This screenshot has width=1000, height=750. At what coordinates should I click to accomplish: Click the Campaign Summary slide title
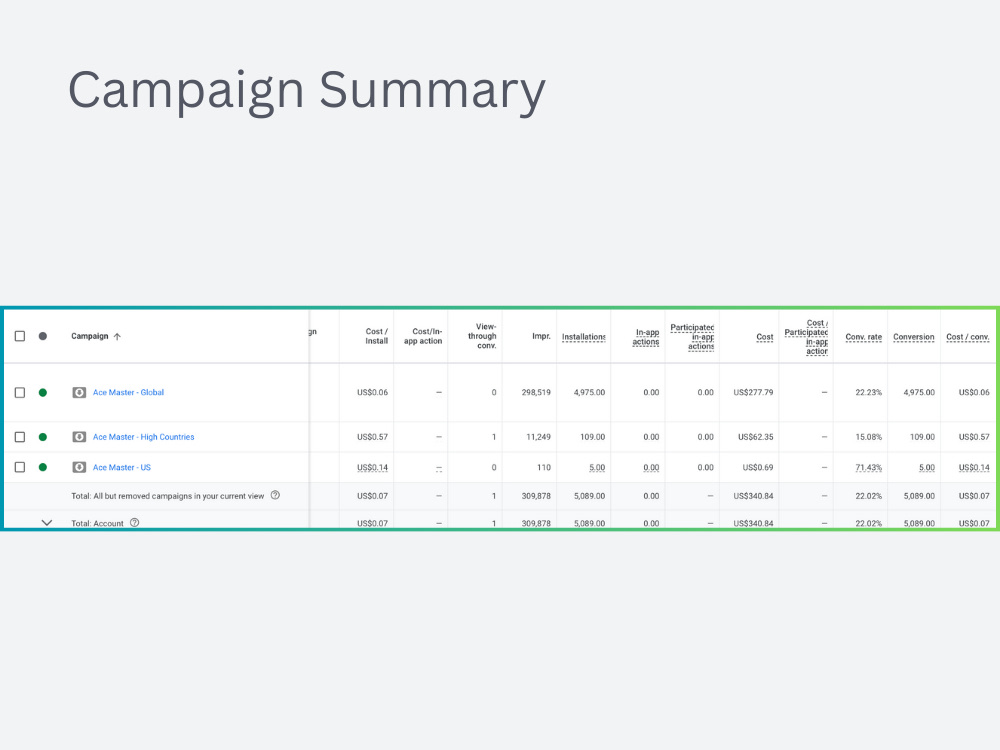307,91
